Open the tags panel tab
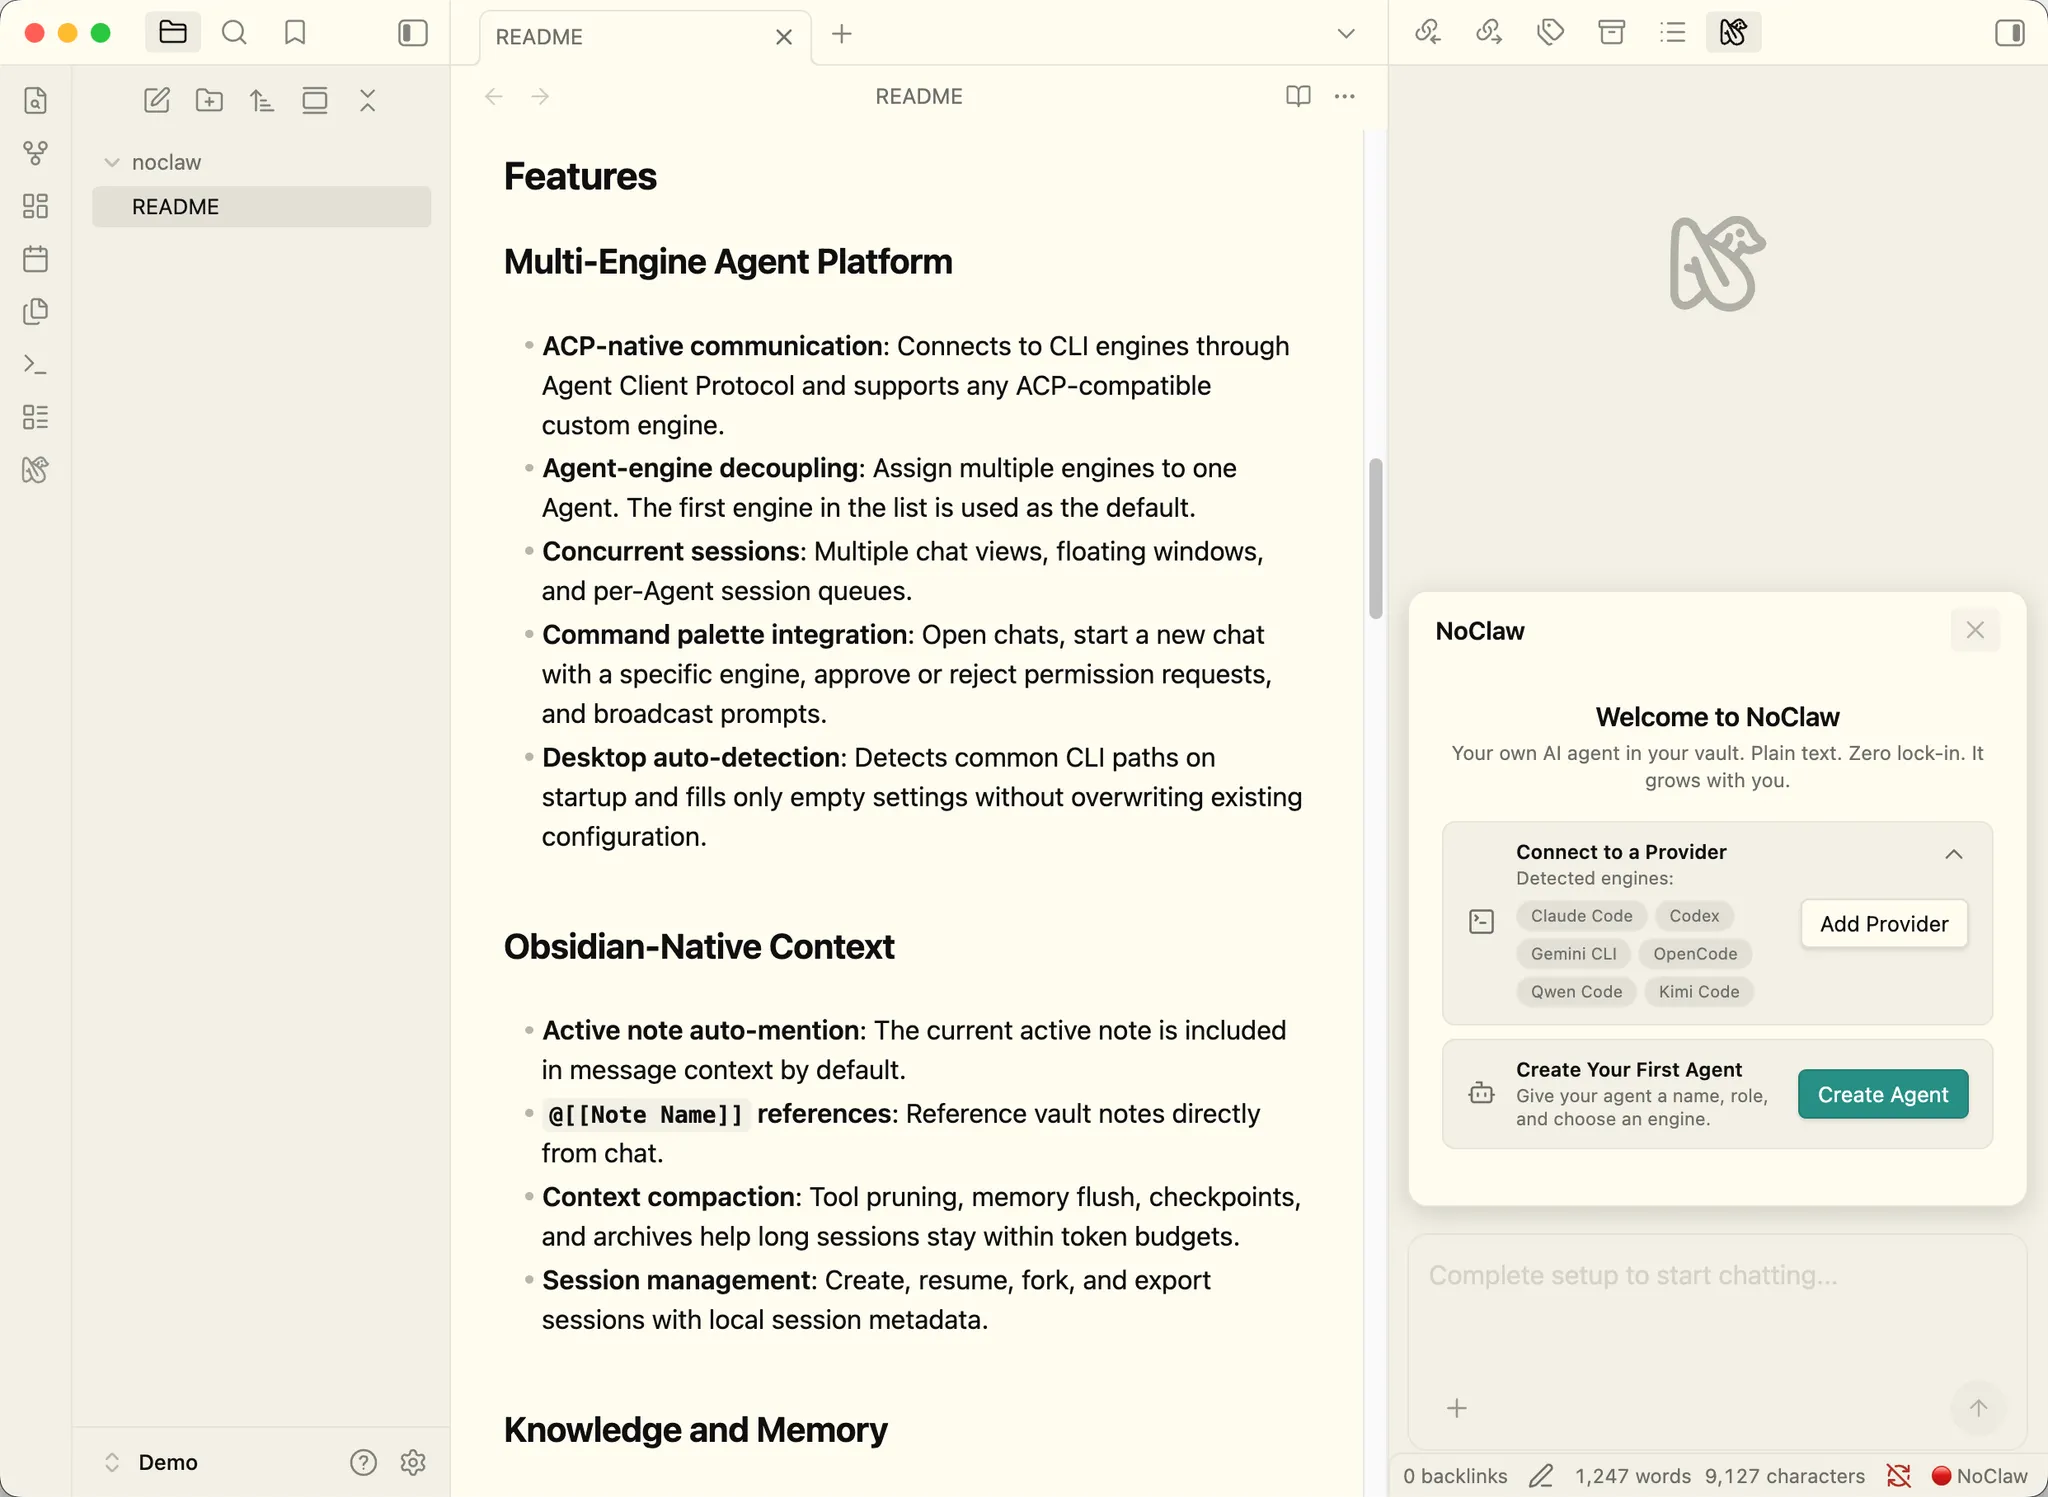The image size is (2048, 1497). (x=1550, y=33)
